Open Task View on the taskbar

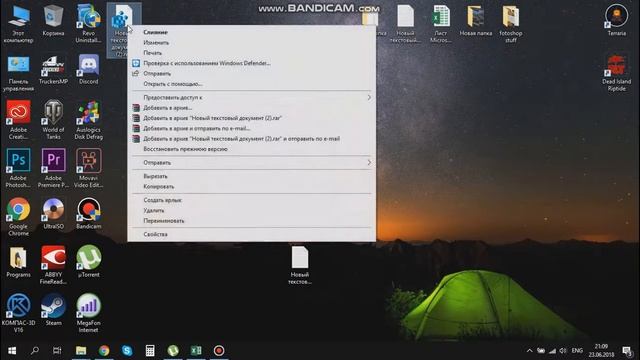click(x=57, y=351)
